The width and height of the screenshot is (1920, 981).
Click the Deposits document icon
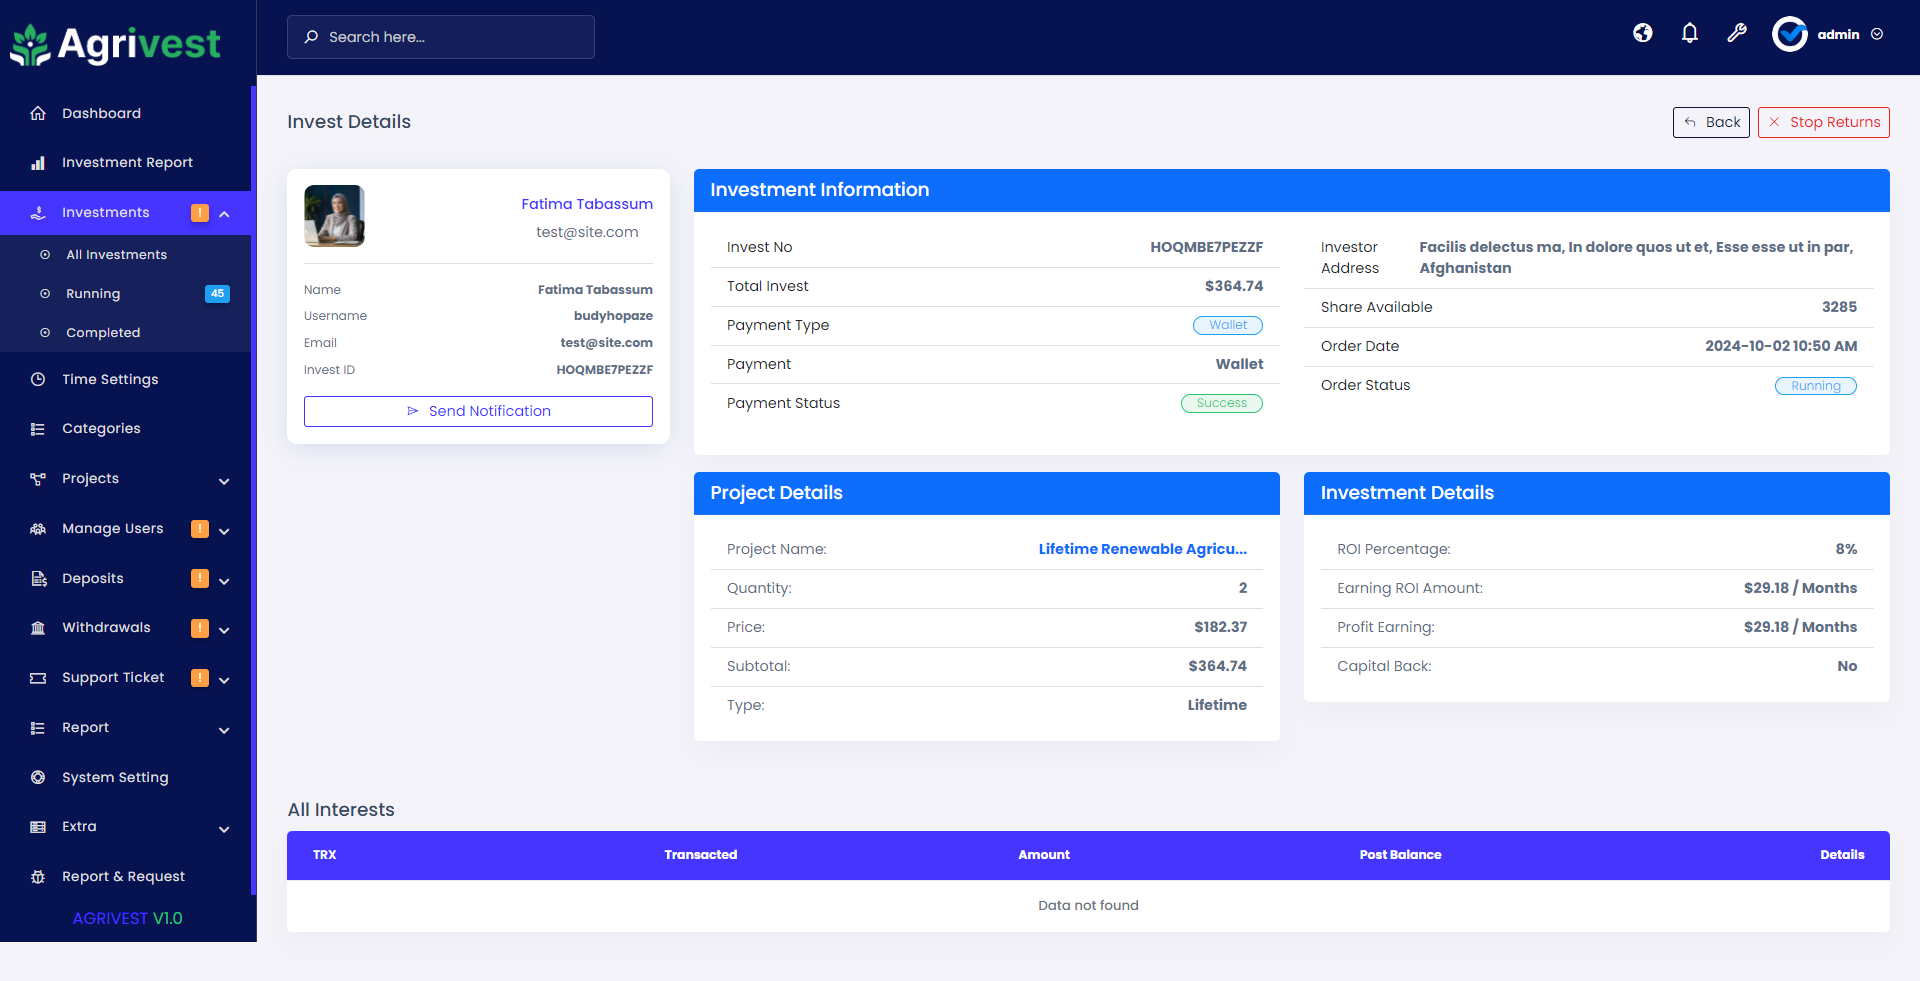coord(38,579)
